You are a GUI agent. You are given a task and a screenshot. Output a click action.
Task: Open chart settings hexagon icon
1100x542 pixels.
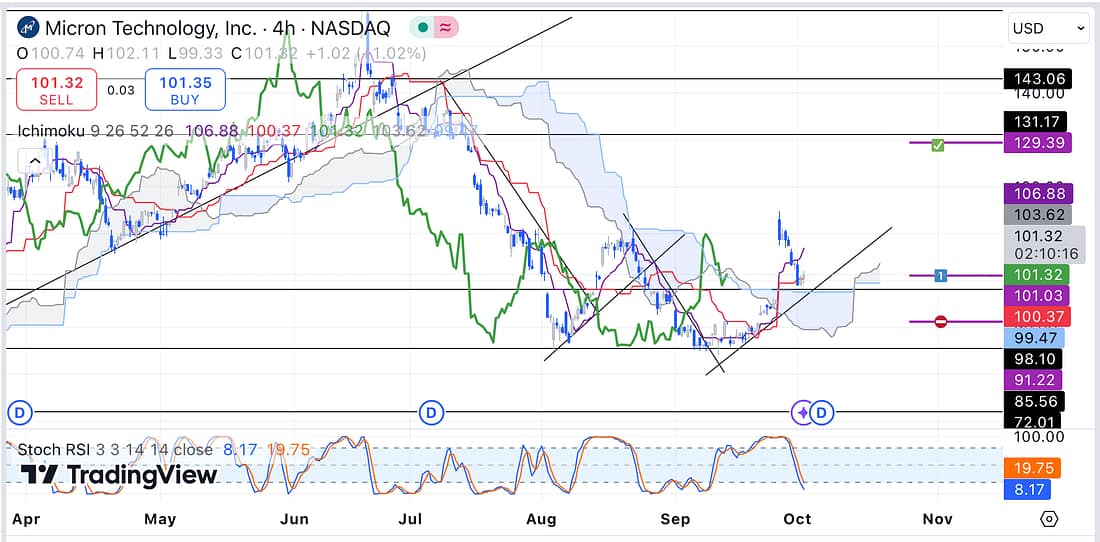pyautogui.click(x=1048, y=518)
